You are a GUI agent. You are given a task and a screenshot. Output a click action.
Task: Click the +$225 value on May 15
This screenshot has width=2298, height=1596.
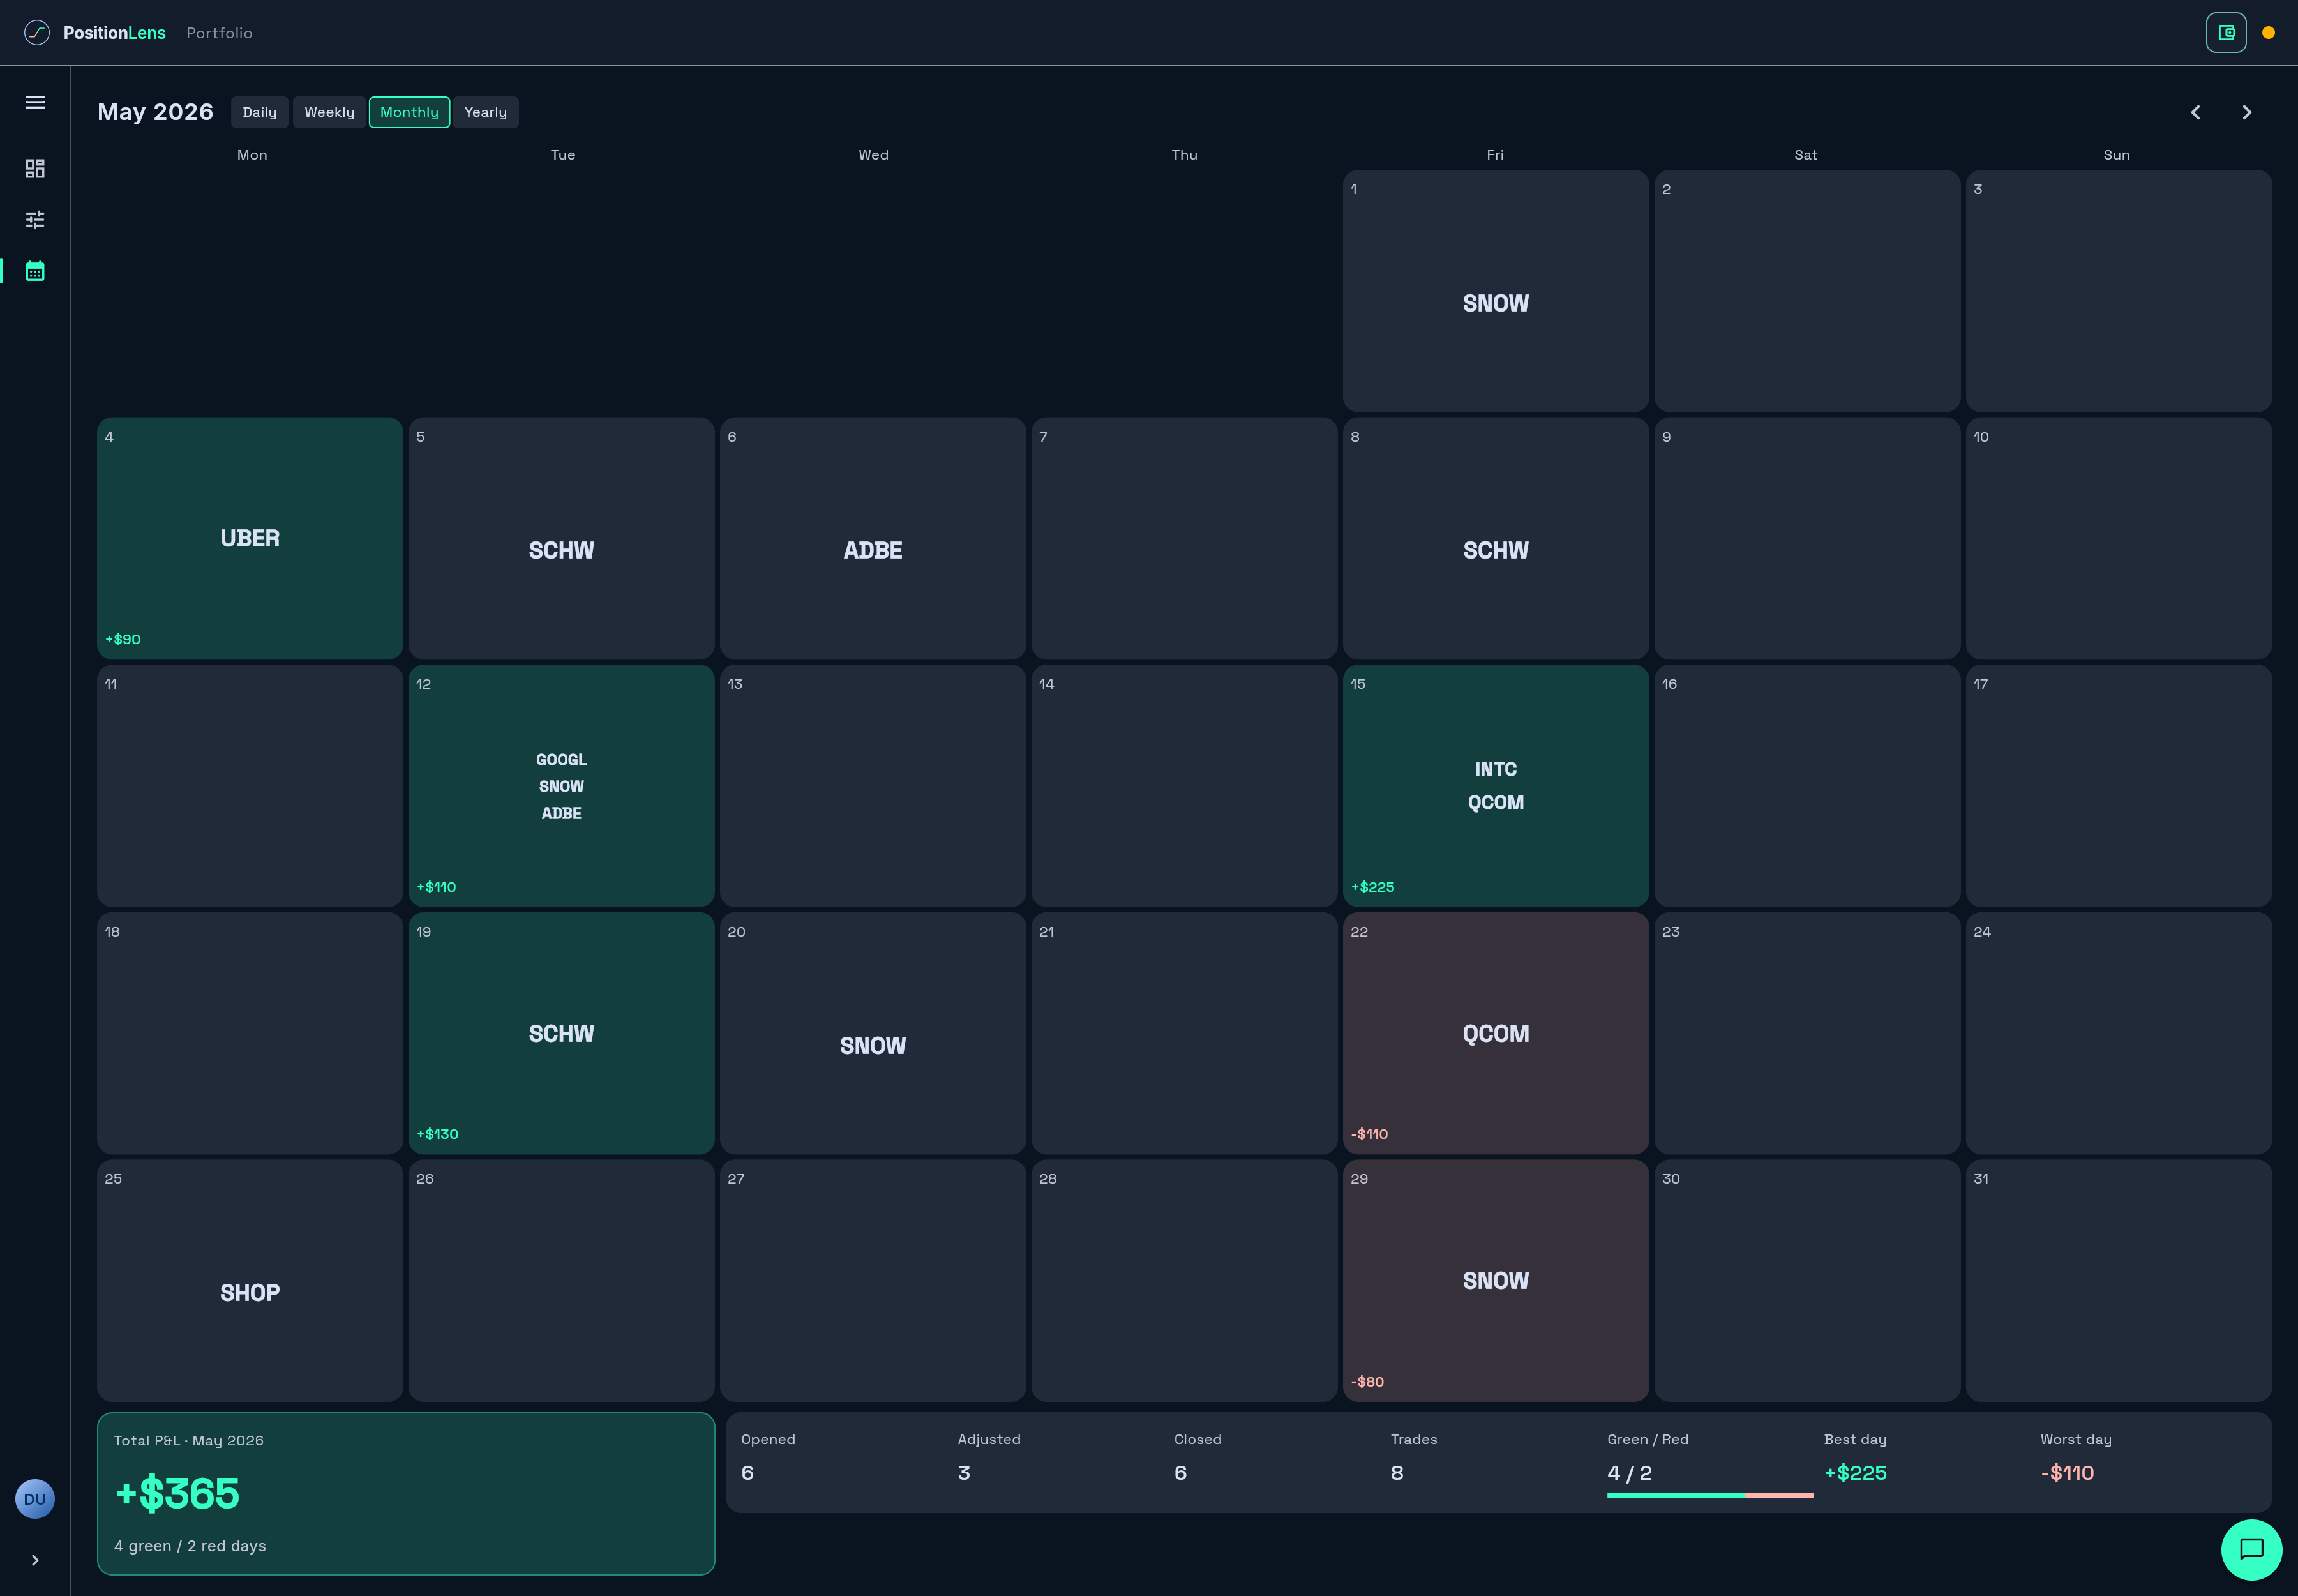[x=1372, y=887]
